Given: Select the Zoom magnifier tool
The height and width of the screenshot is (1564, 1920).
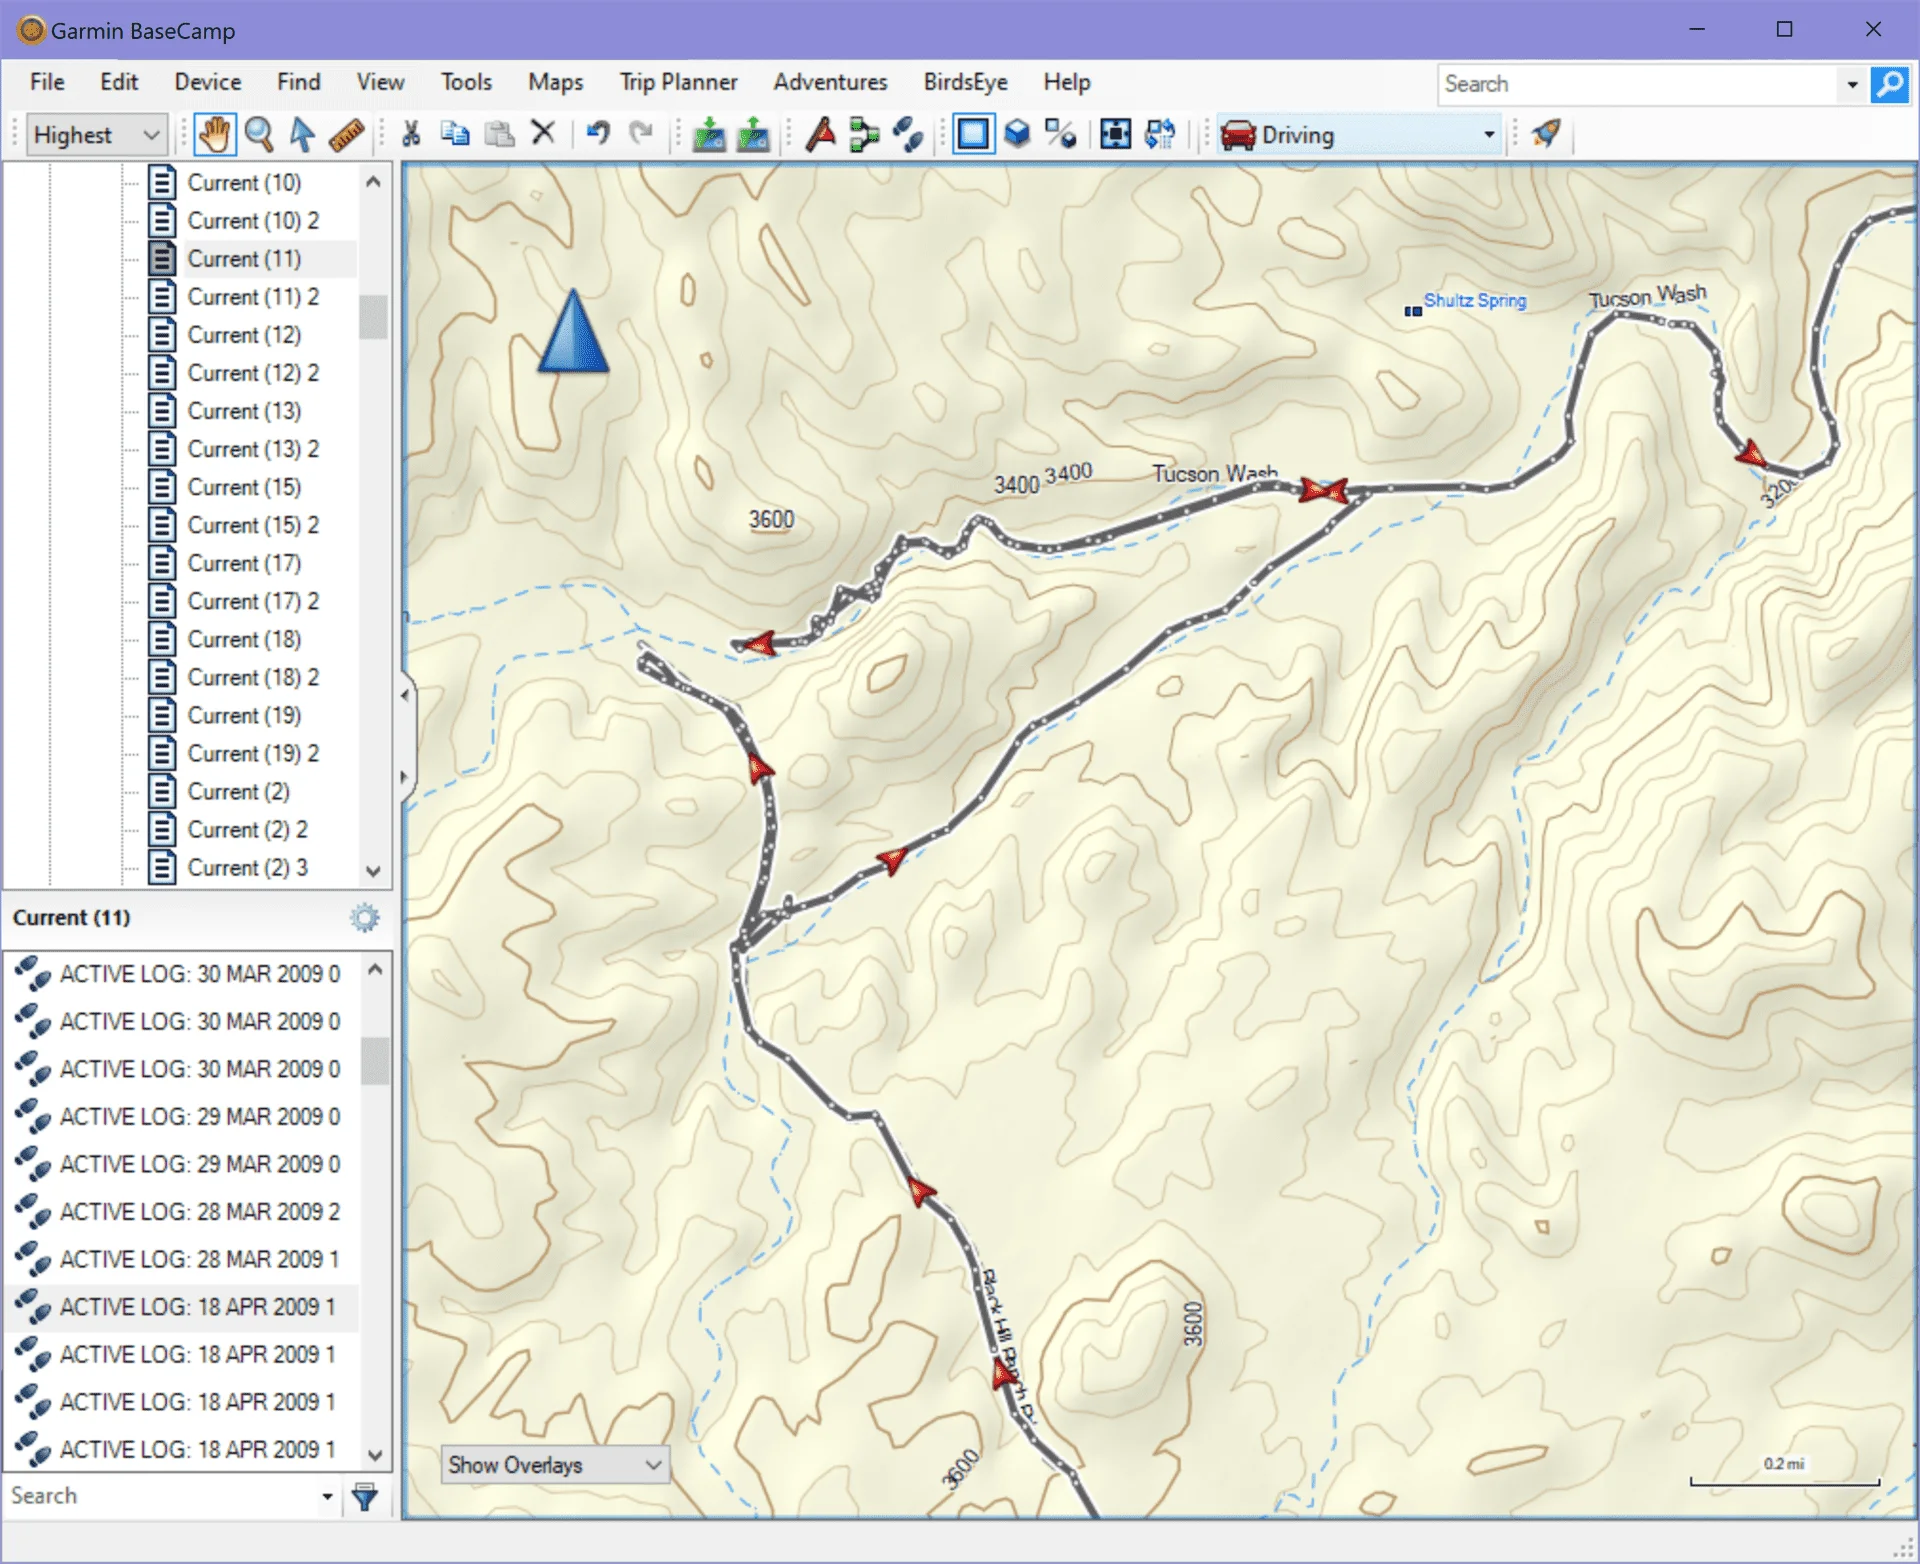Looking at the screenshot, I should (x=259, y=134).
